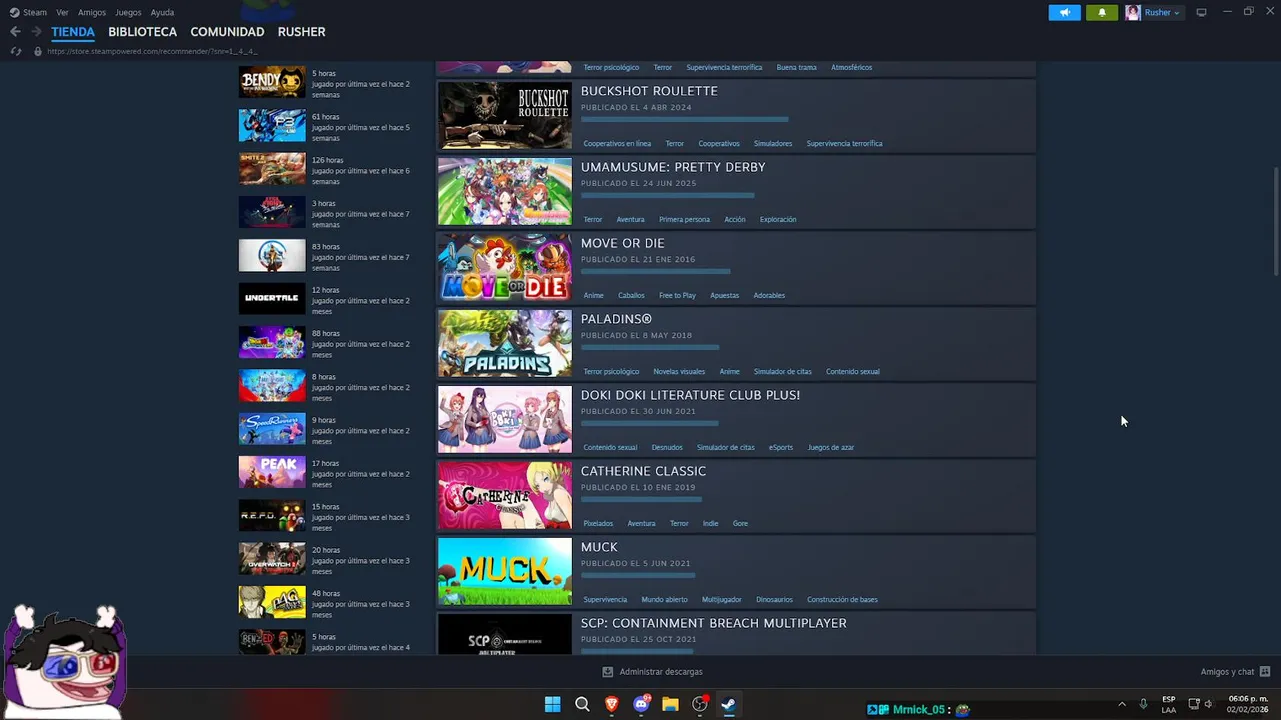Switch to Big Picture mode icon
Screen dimensions: 1281x720
pyautogui.click(x=1201, y=12)
